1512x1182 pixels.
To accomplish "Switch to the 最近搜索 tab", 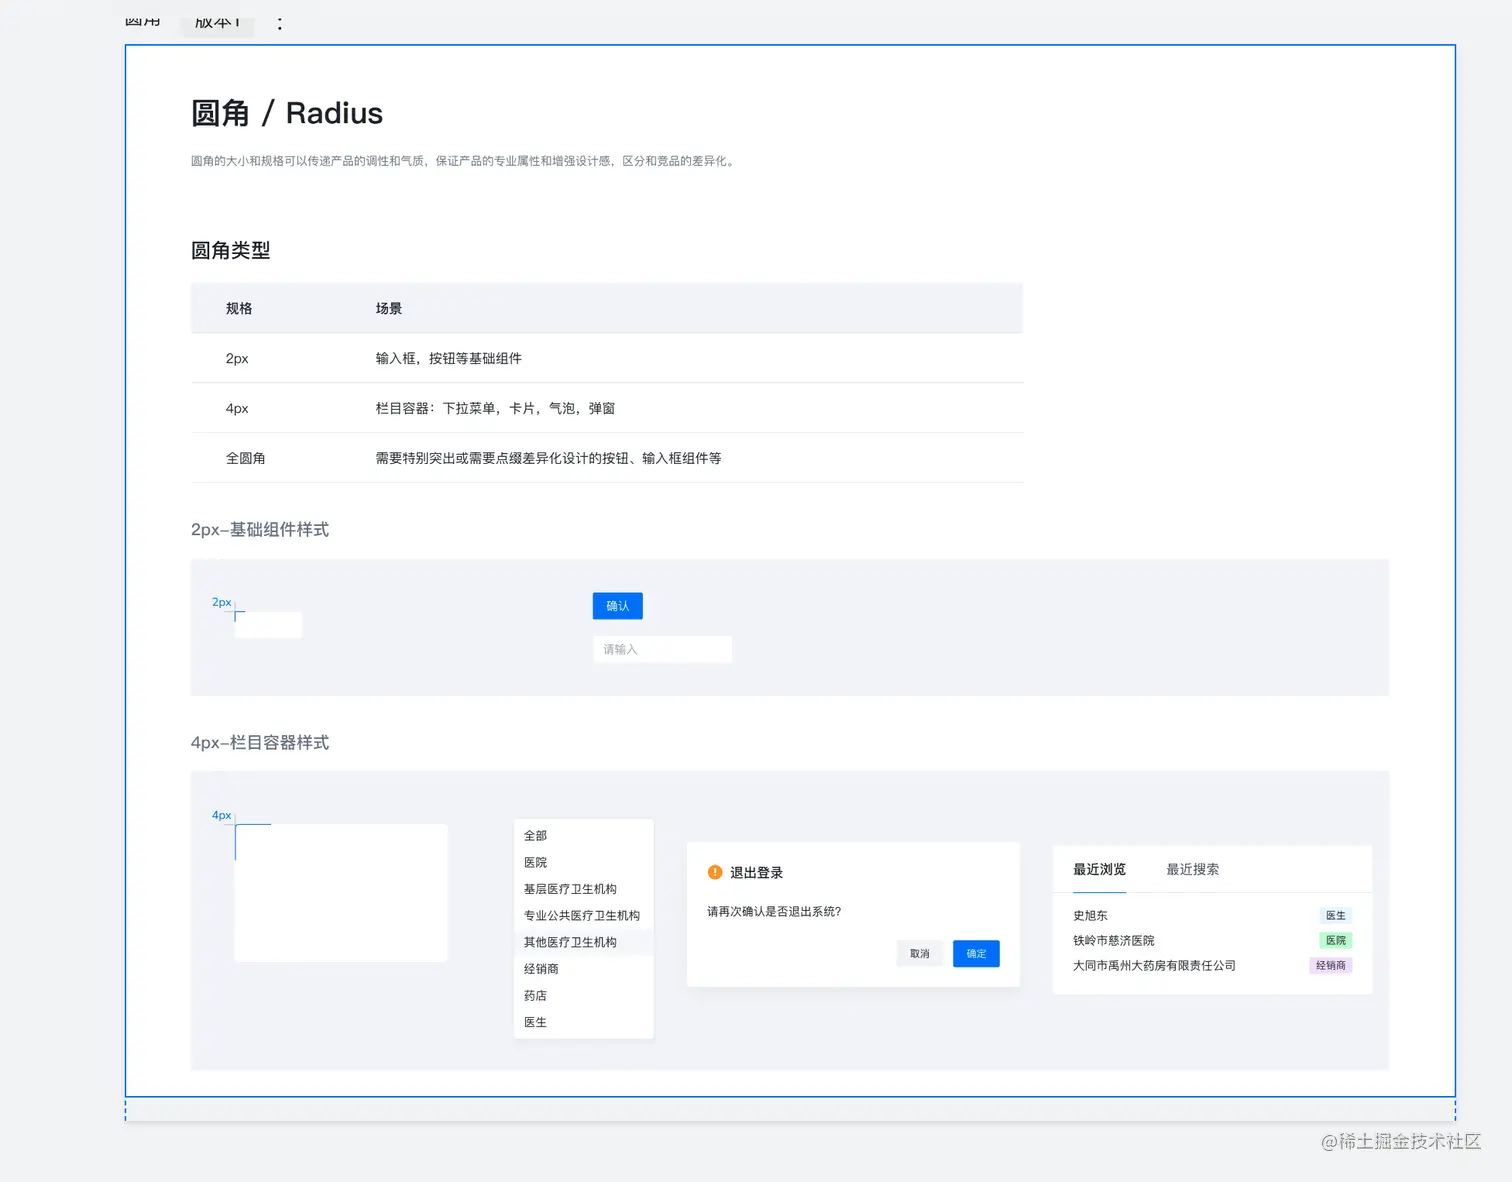I will click(x=1192, y=869).
